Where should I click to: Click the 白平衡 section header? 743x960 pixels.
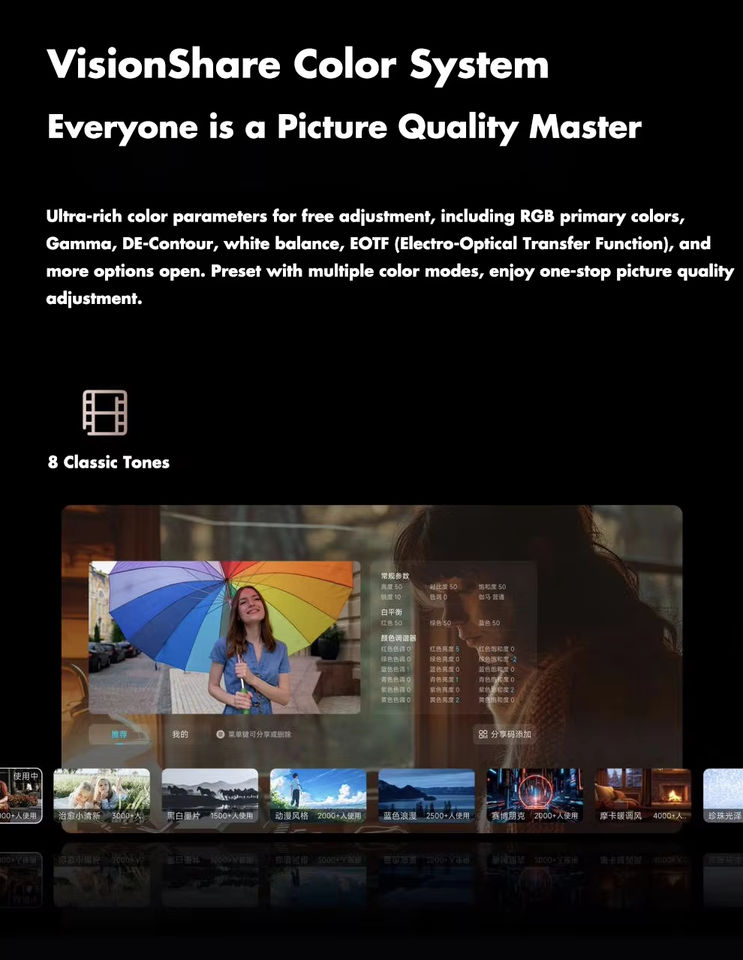click(392, 612)
